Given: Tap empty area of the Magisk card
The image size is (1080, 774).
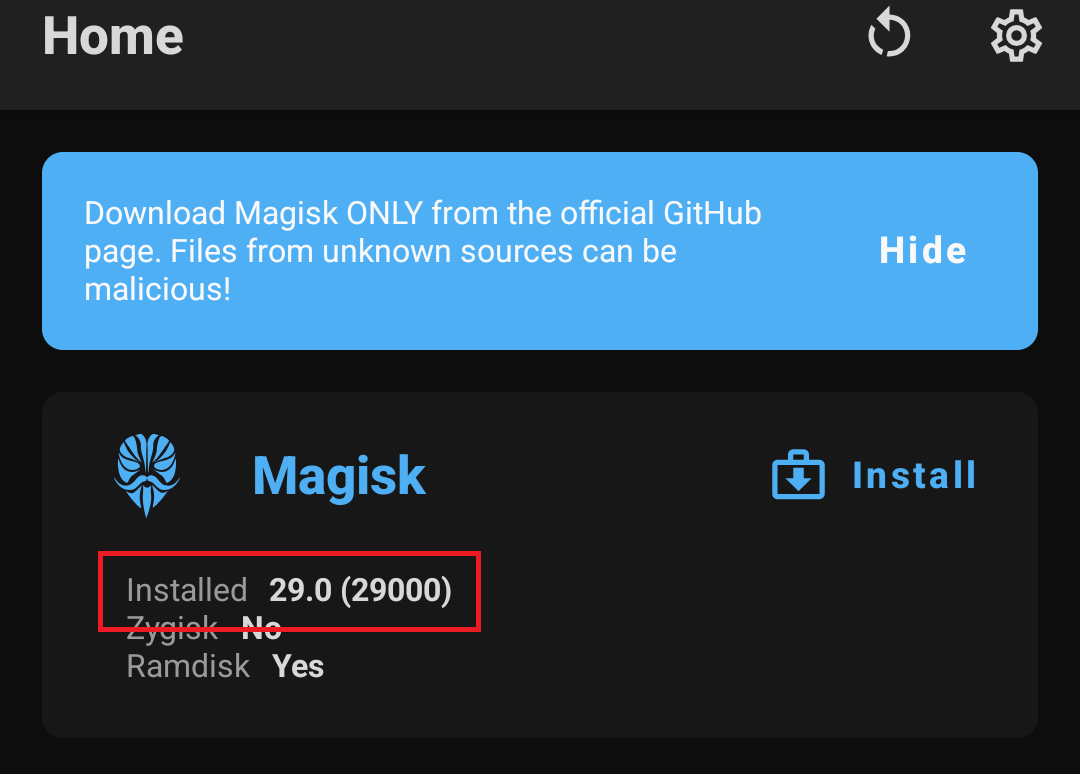Looking at the screenshot, I should coord(700,640).
